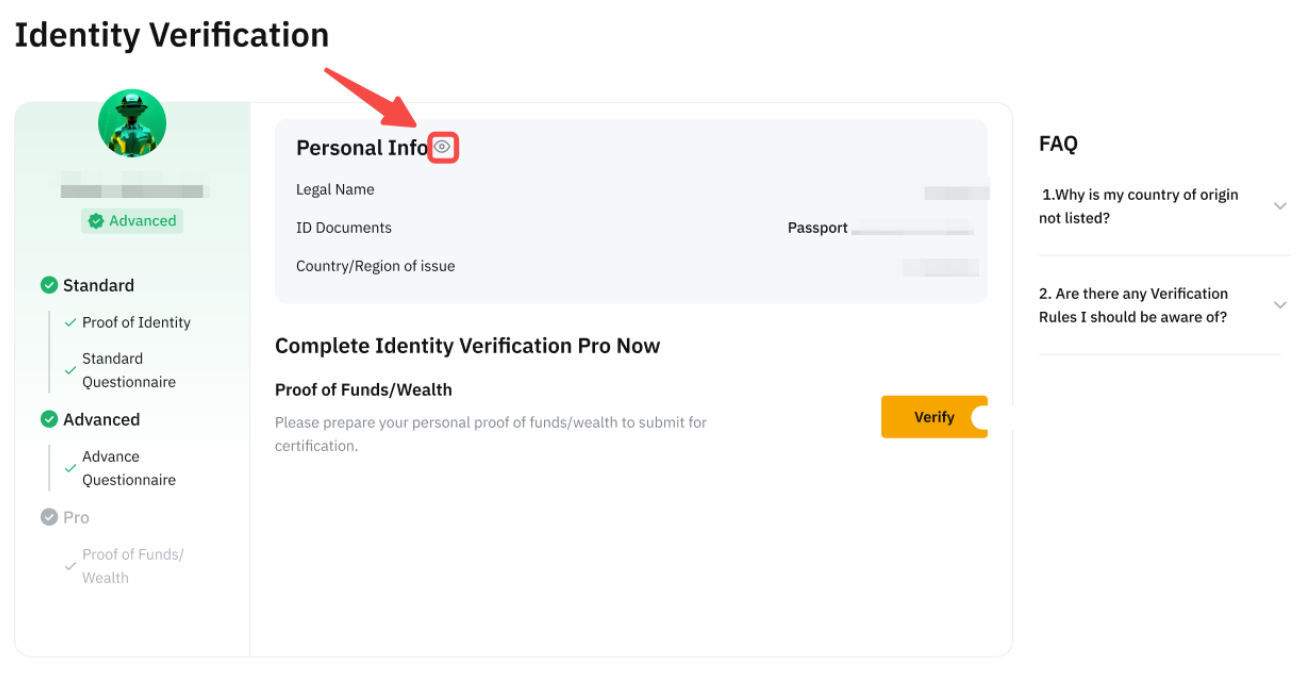Click the Advanced level green checkmark
The width and height of the screenshot is (1301, 676).
pyautogui.click(x=48, y=419)
